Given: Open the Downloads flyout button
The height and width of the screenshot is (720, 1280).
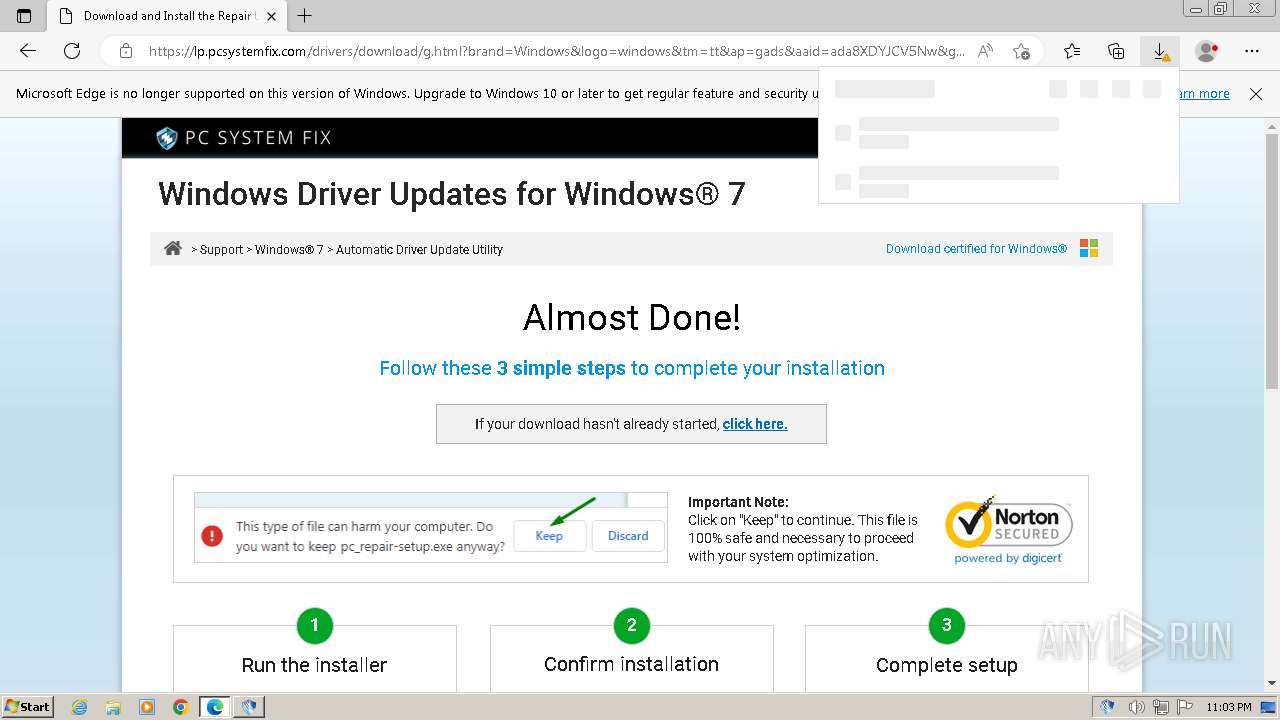Looking at the screenshot, I should [1160, 51].
